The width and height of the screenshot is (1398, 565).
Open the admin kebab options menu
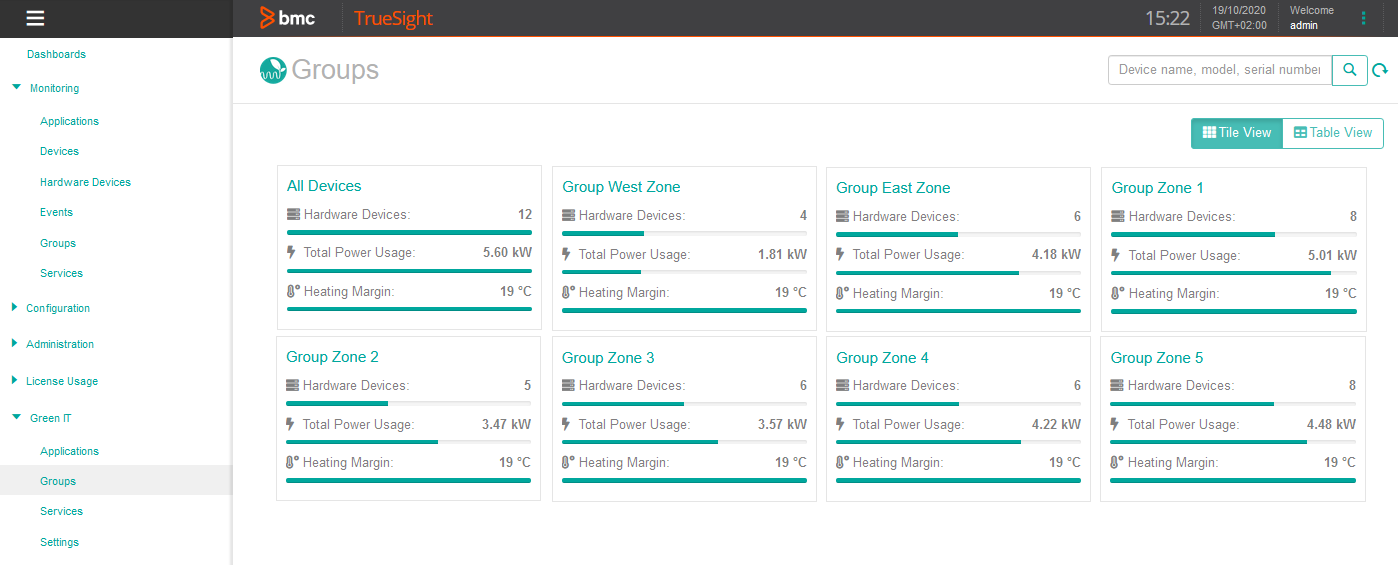[1363, 18]
